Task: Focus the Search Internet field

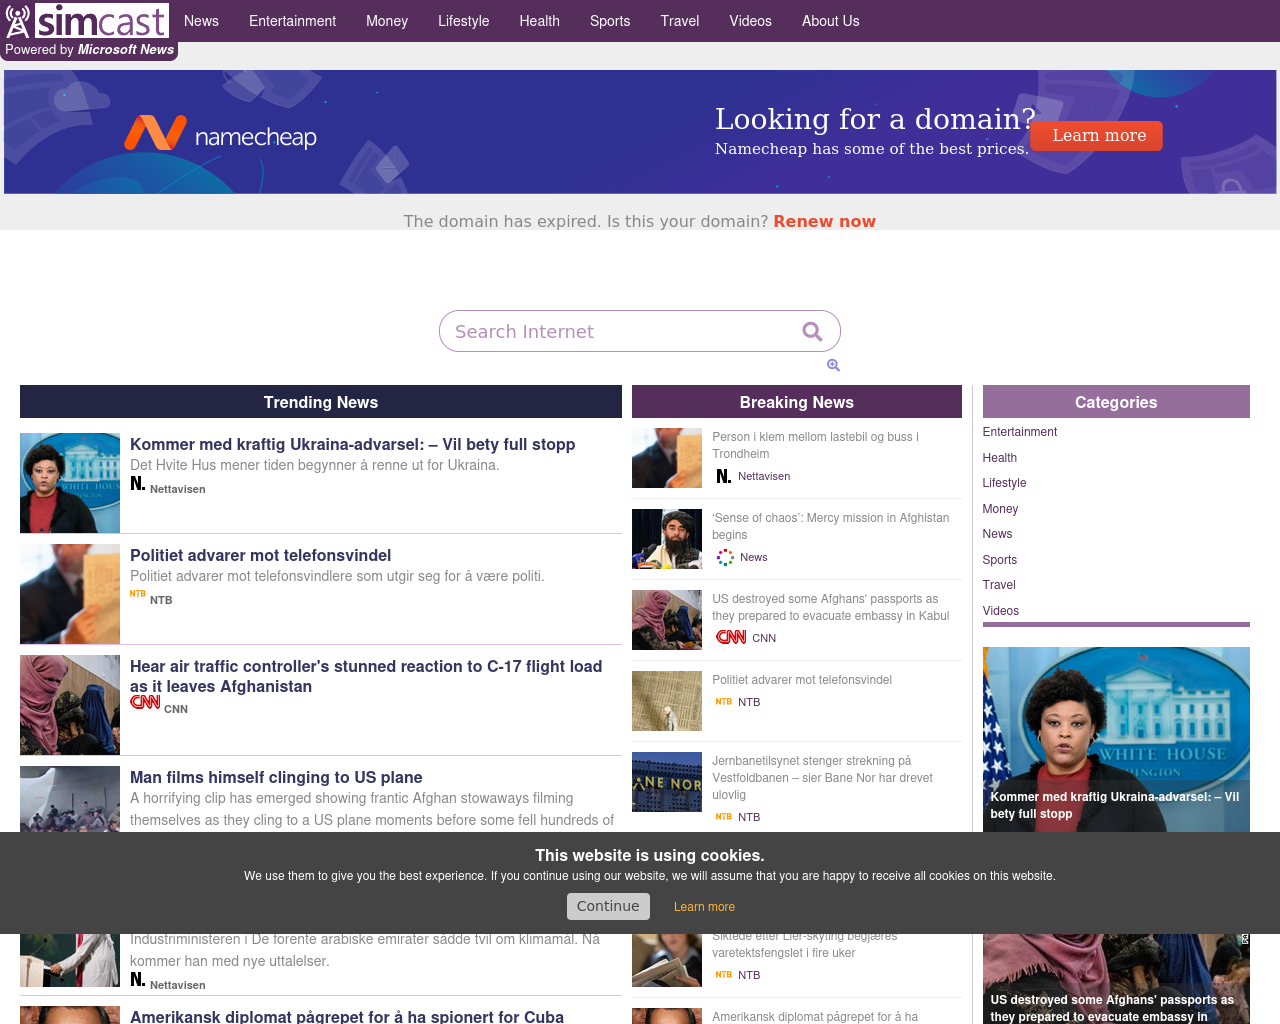Action: pos(640,331)
